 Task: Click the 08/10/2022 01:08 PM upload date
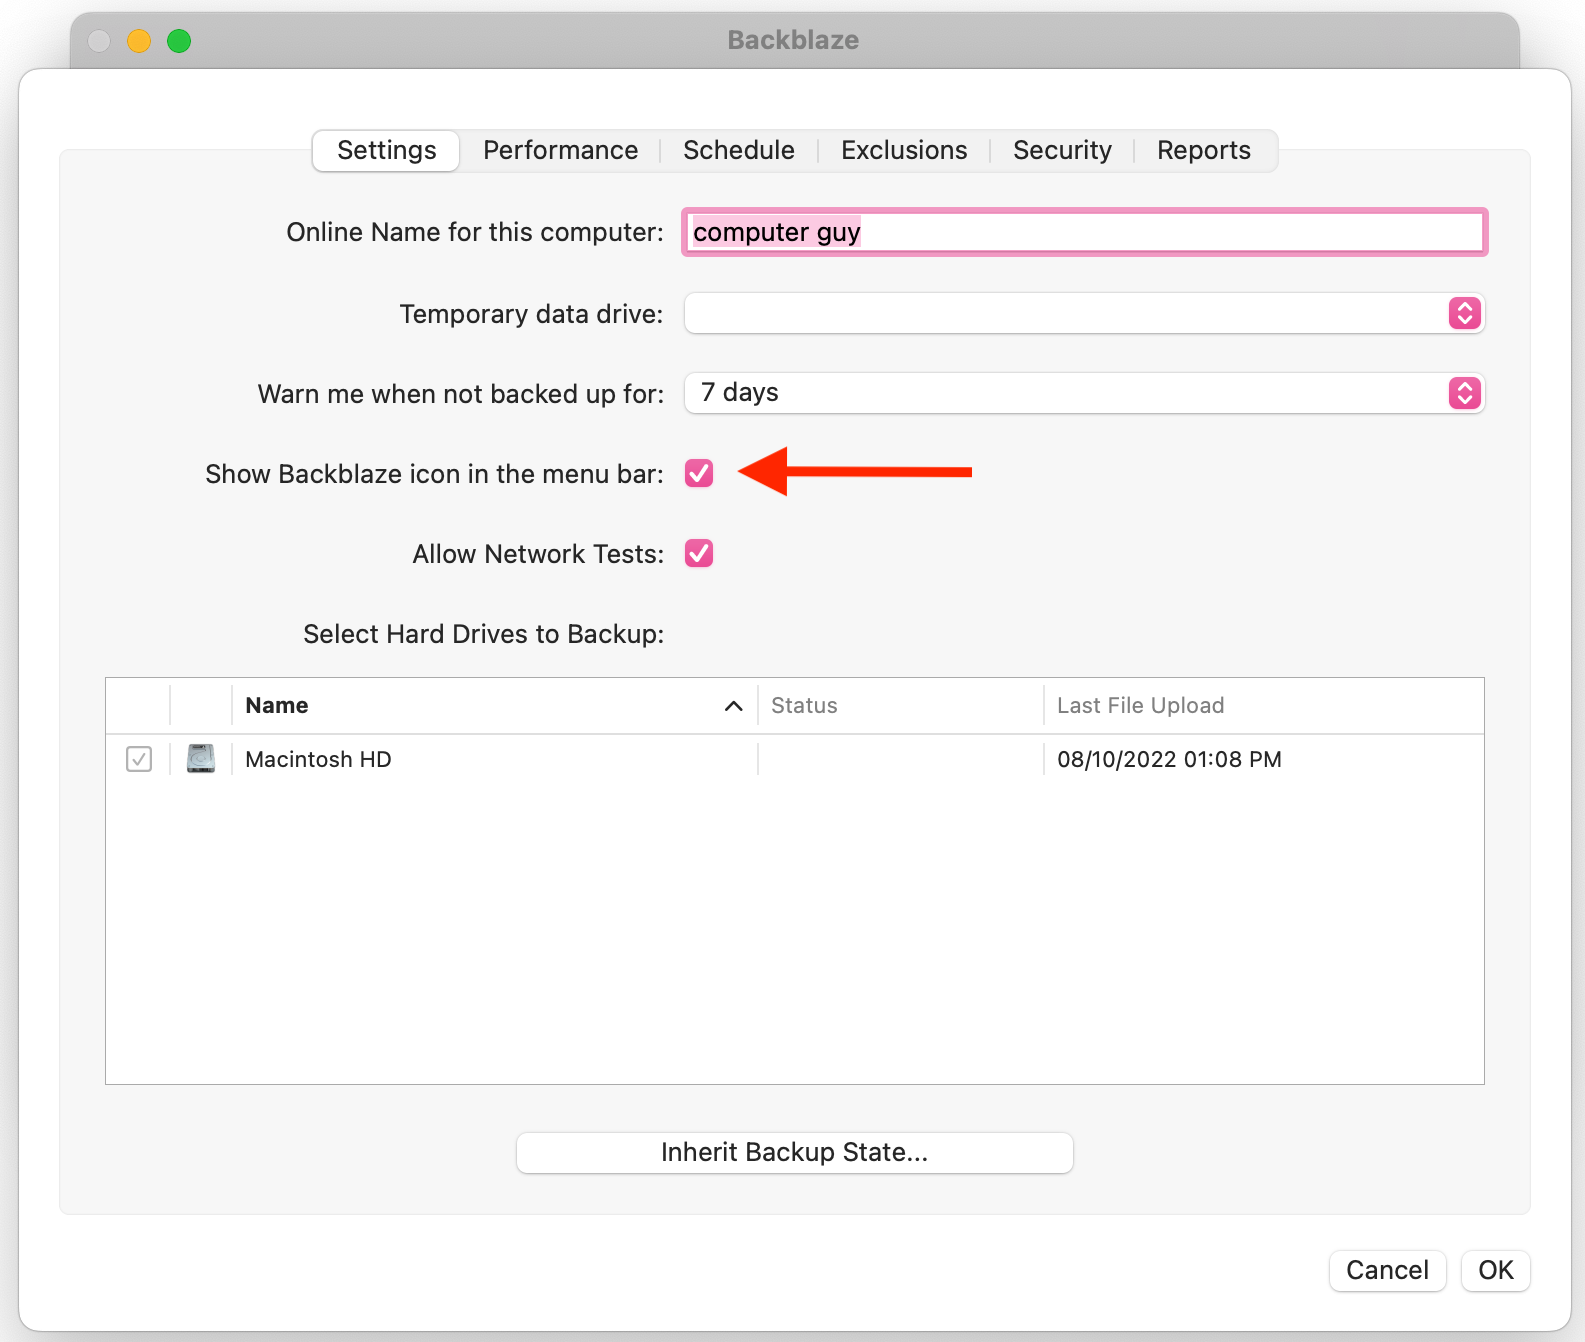(x=1169, y=759)
